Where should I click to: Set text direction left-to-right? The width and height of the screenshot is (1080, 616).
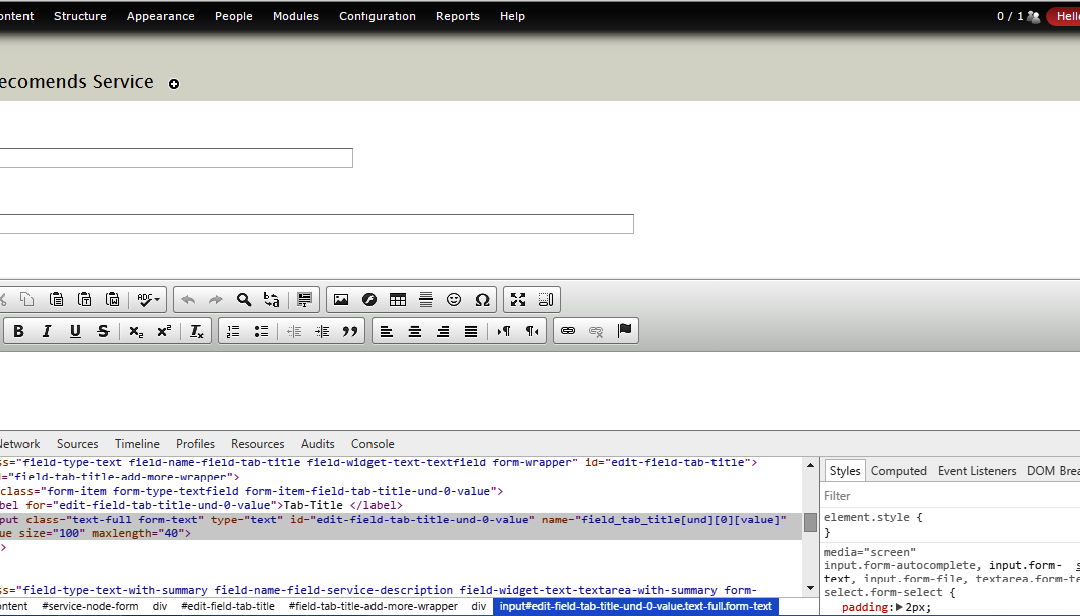503,331
